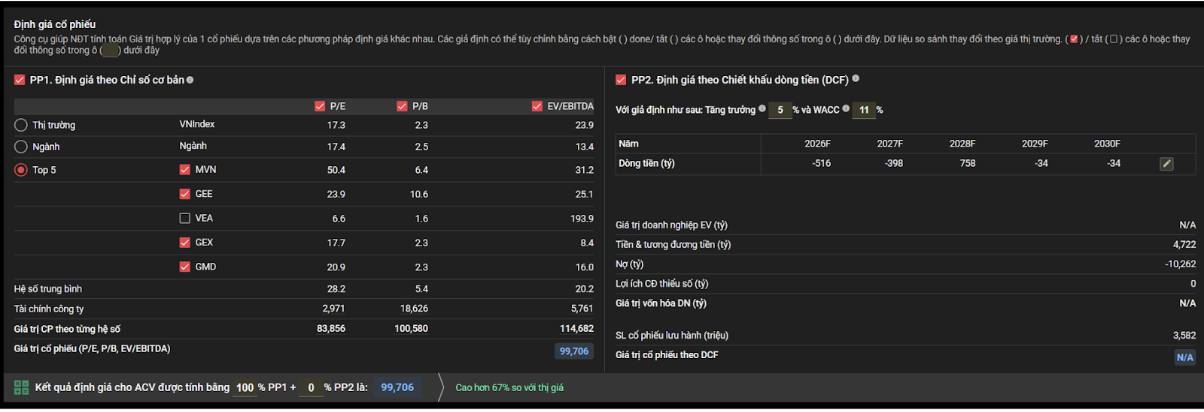Click the 83,856 P/E valuation value
The height and width of the screenshot is (412, 1204).
(x=331, y=329)
